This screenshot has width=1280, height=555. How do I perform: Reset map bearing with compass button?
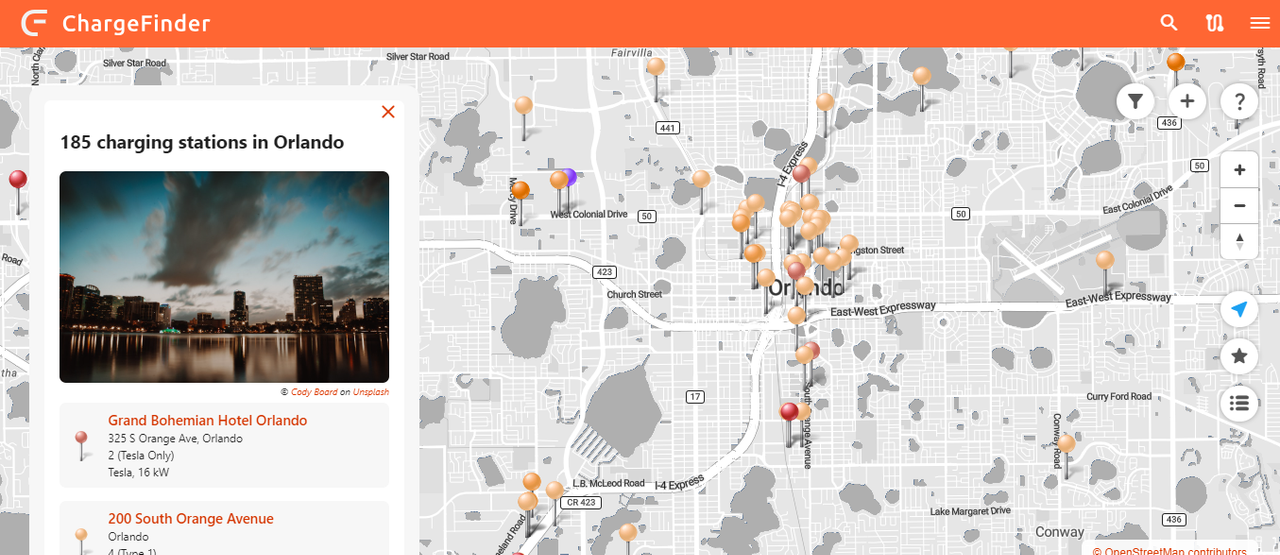pyautogui.click(x=1239, y=241)
